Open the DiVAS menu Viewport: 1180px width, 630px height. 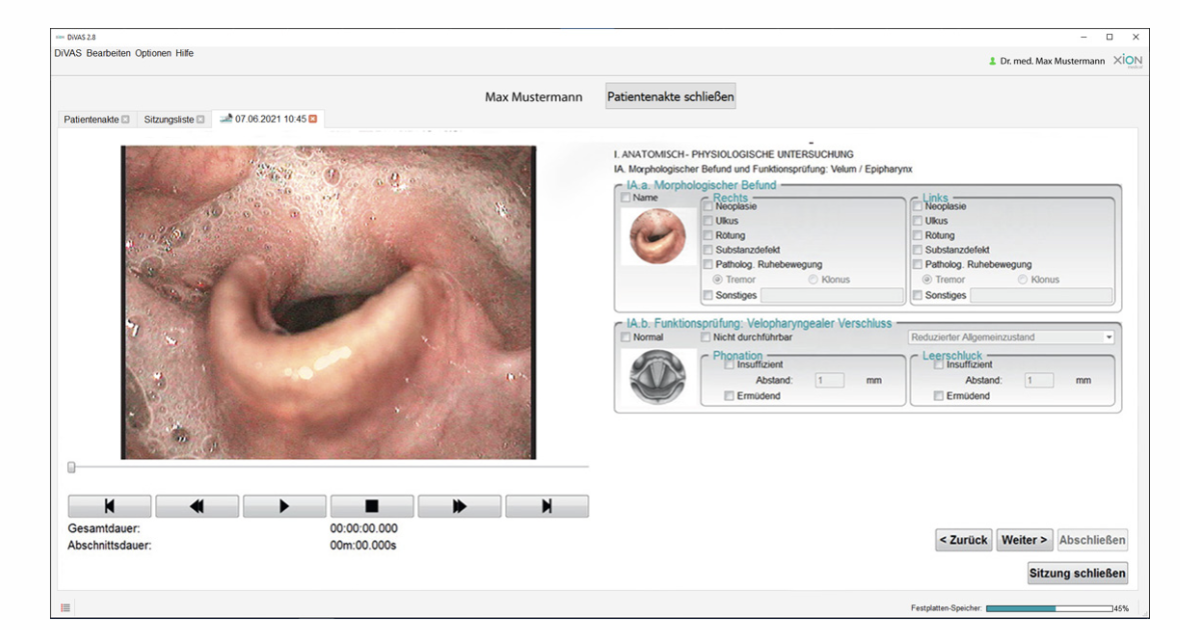click(68, 53)
